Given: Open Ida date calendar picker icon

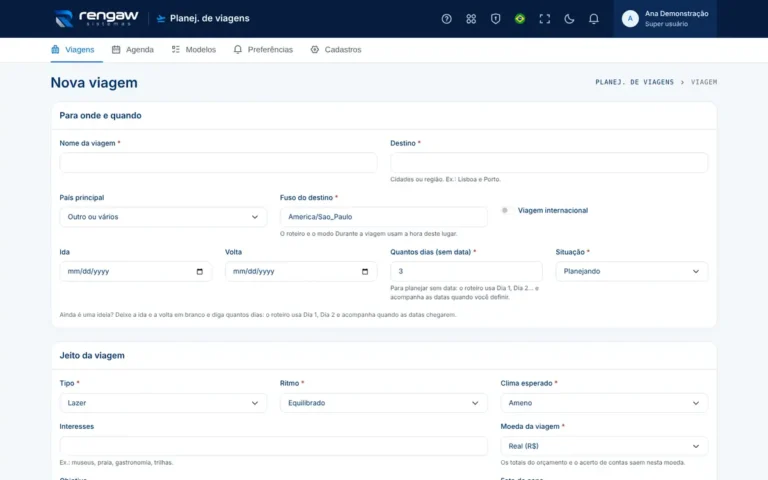Looking at the screenshot, I should click(199, 271).
